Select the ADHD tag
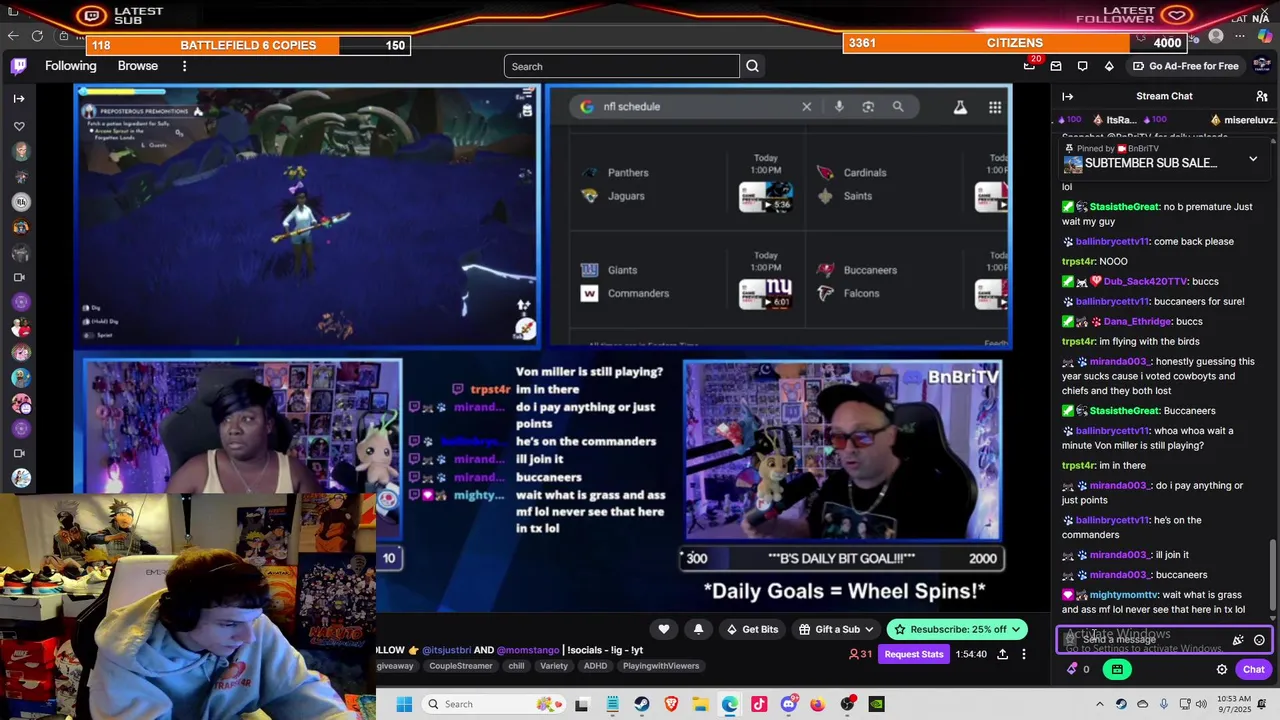This screenshot has height=720, width=1280. pos(595,666)
